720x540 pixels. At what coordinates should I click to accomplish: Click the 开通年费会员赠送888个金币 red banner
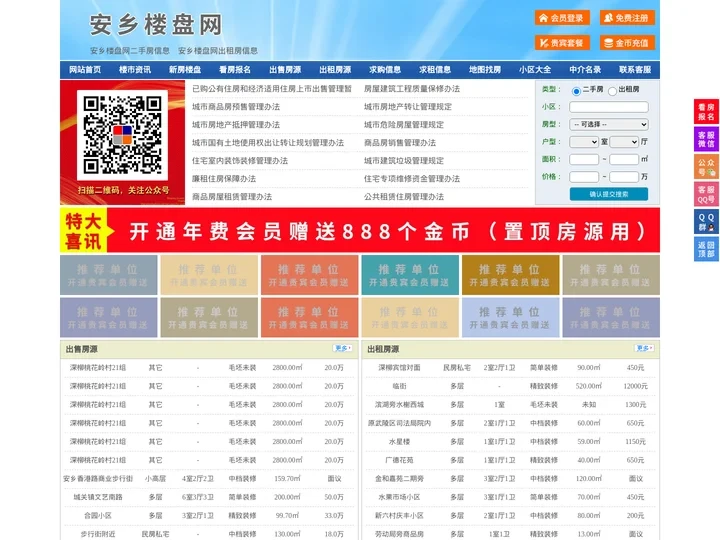[x=360, y=230]
